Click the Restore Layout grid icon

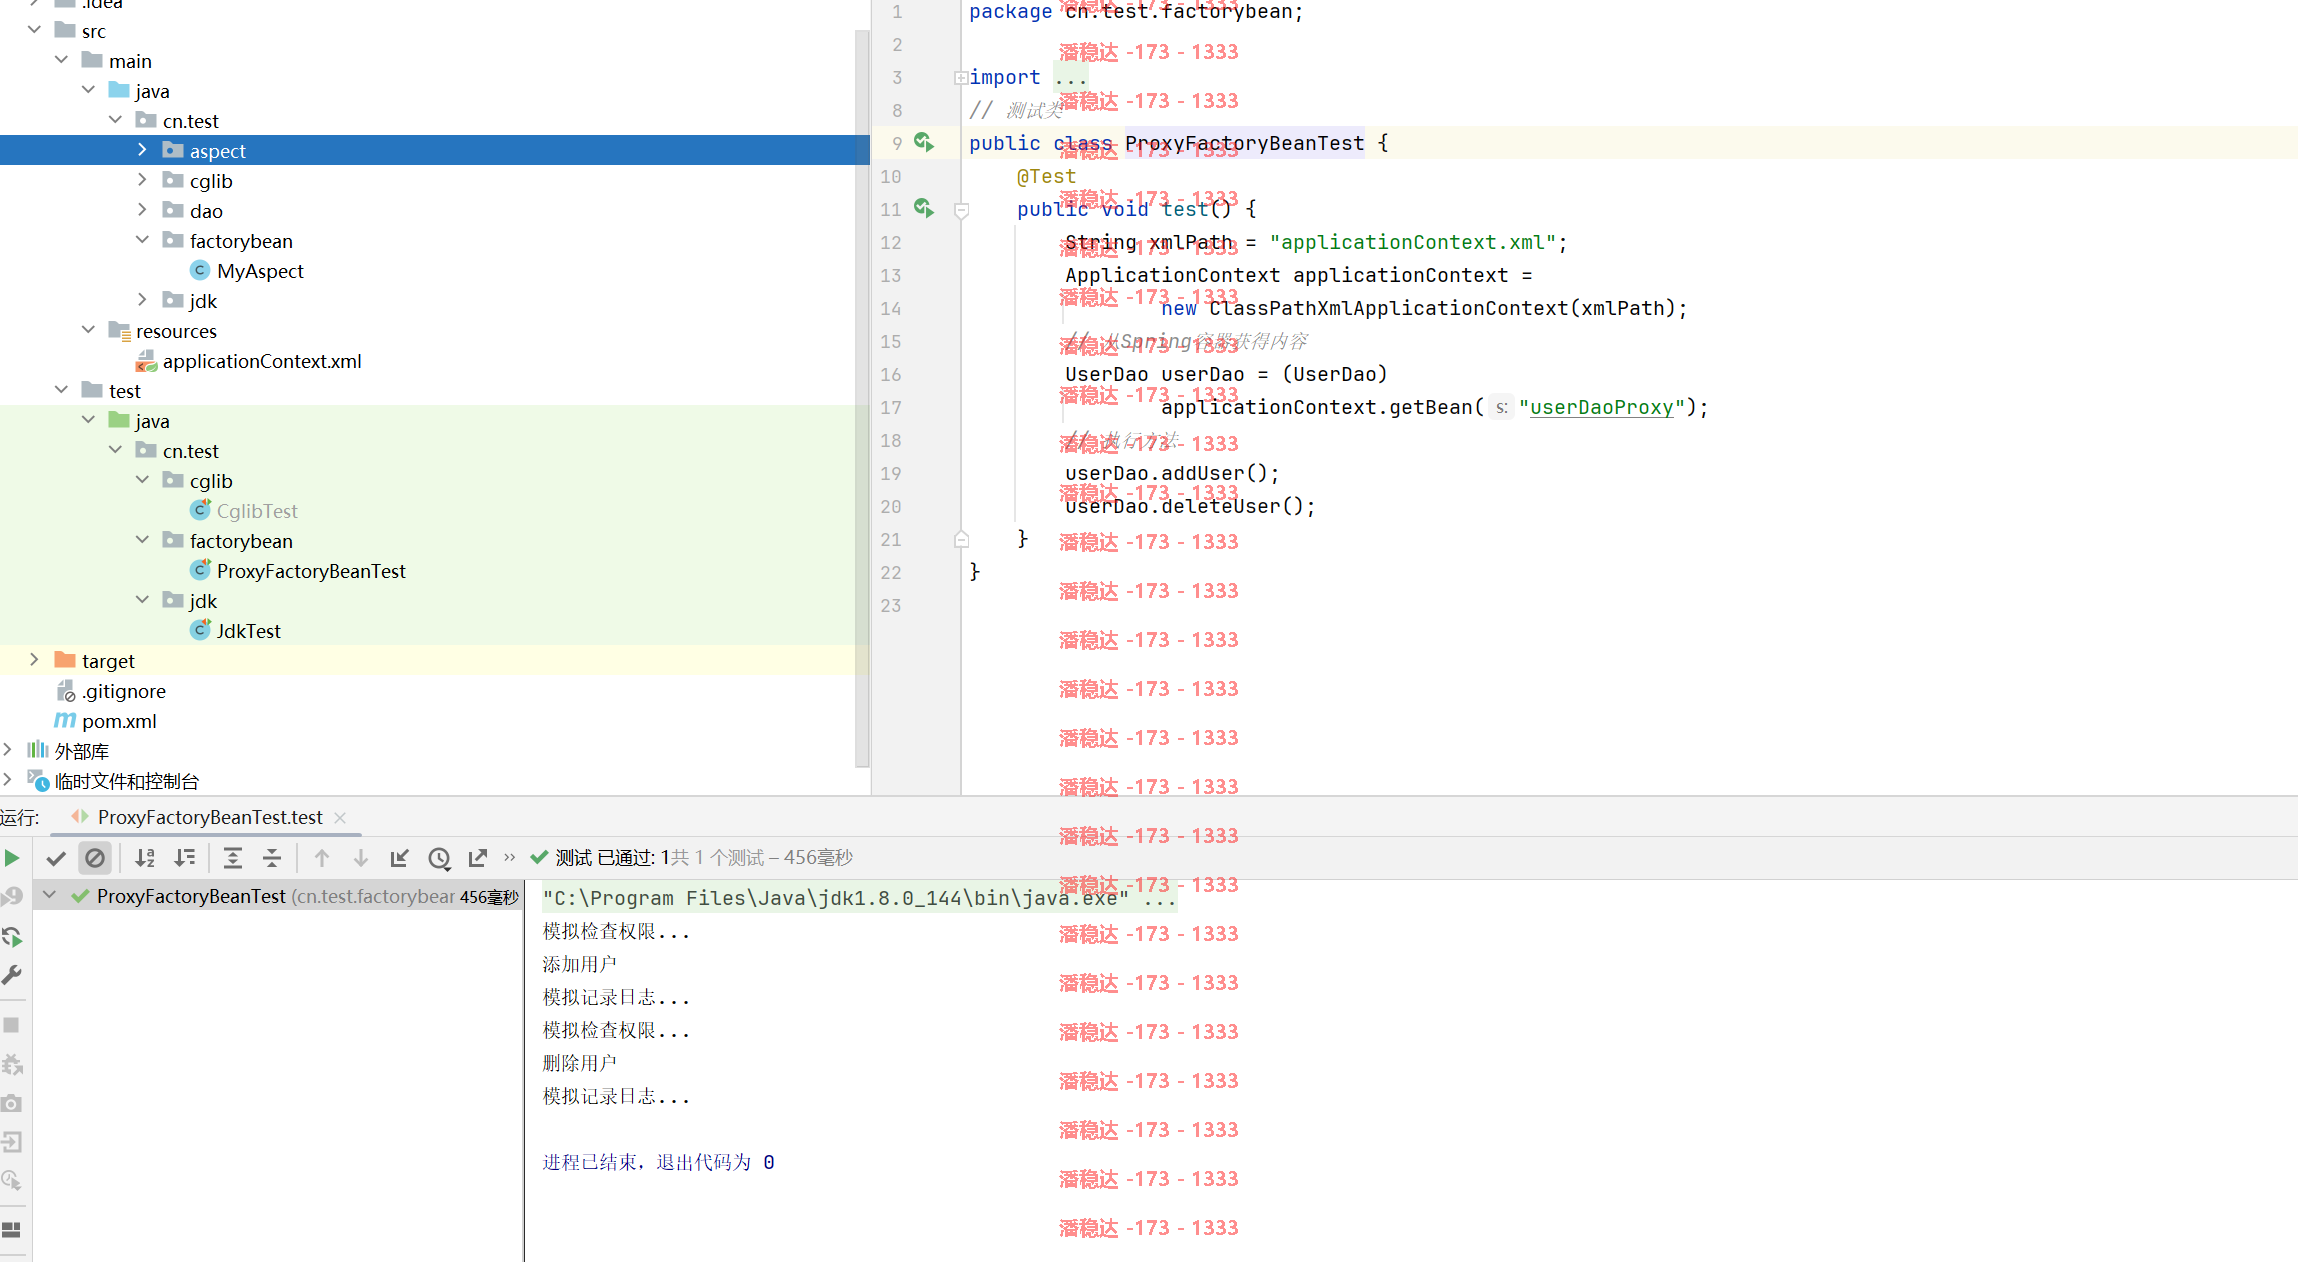(x=12, y=1230)
